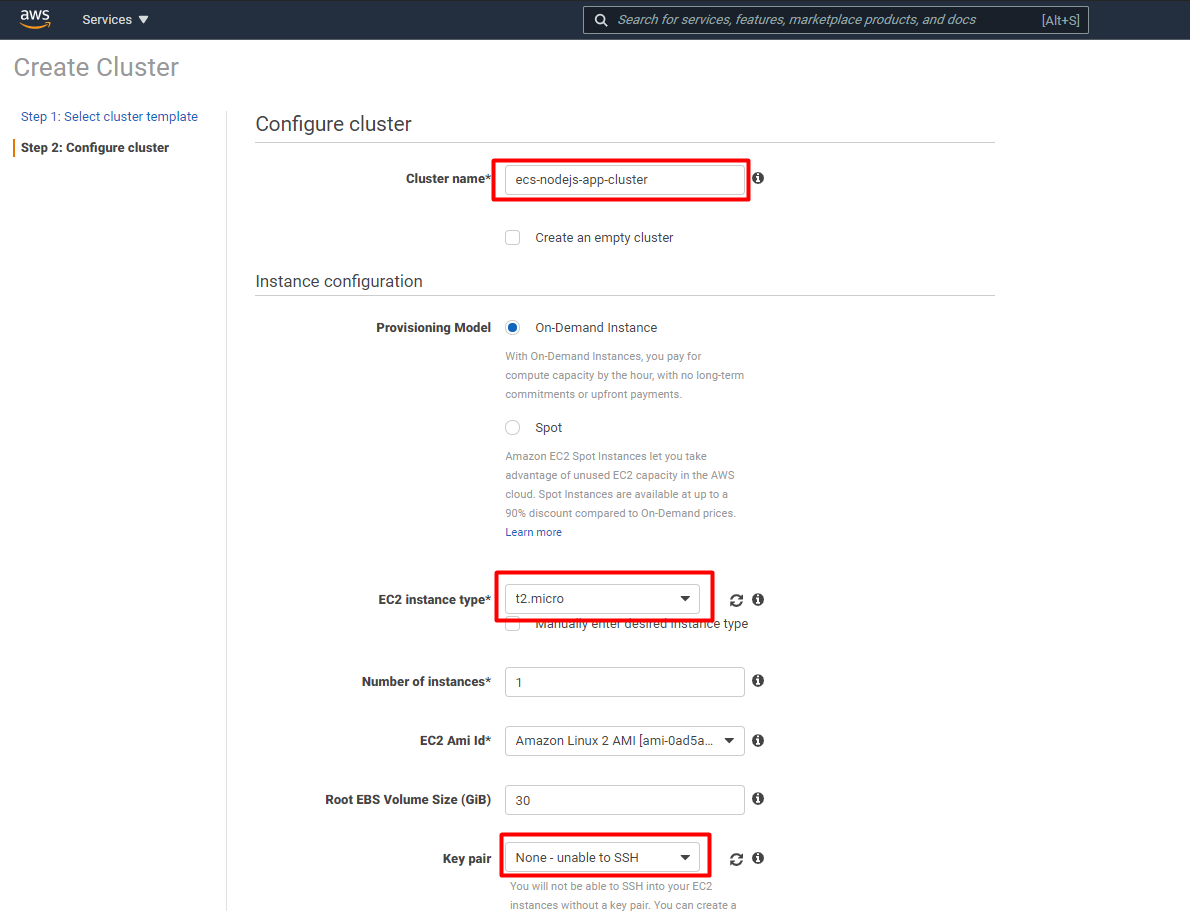Select the Spot provisioning model

tap(512, 427)
